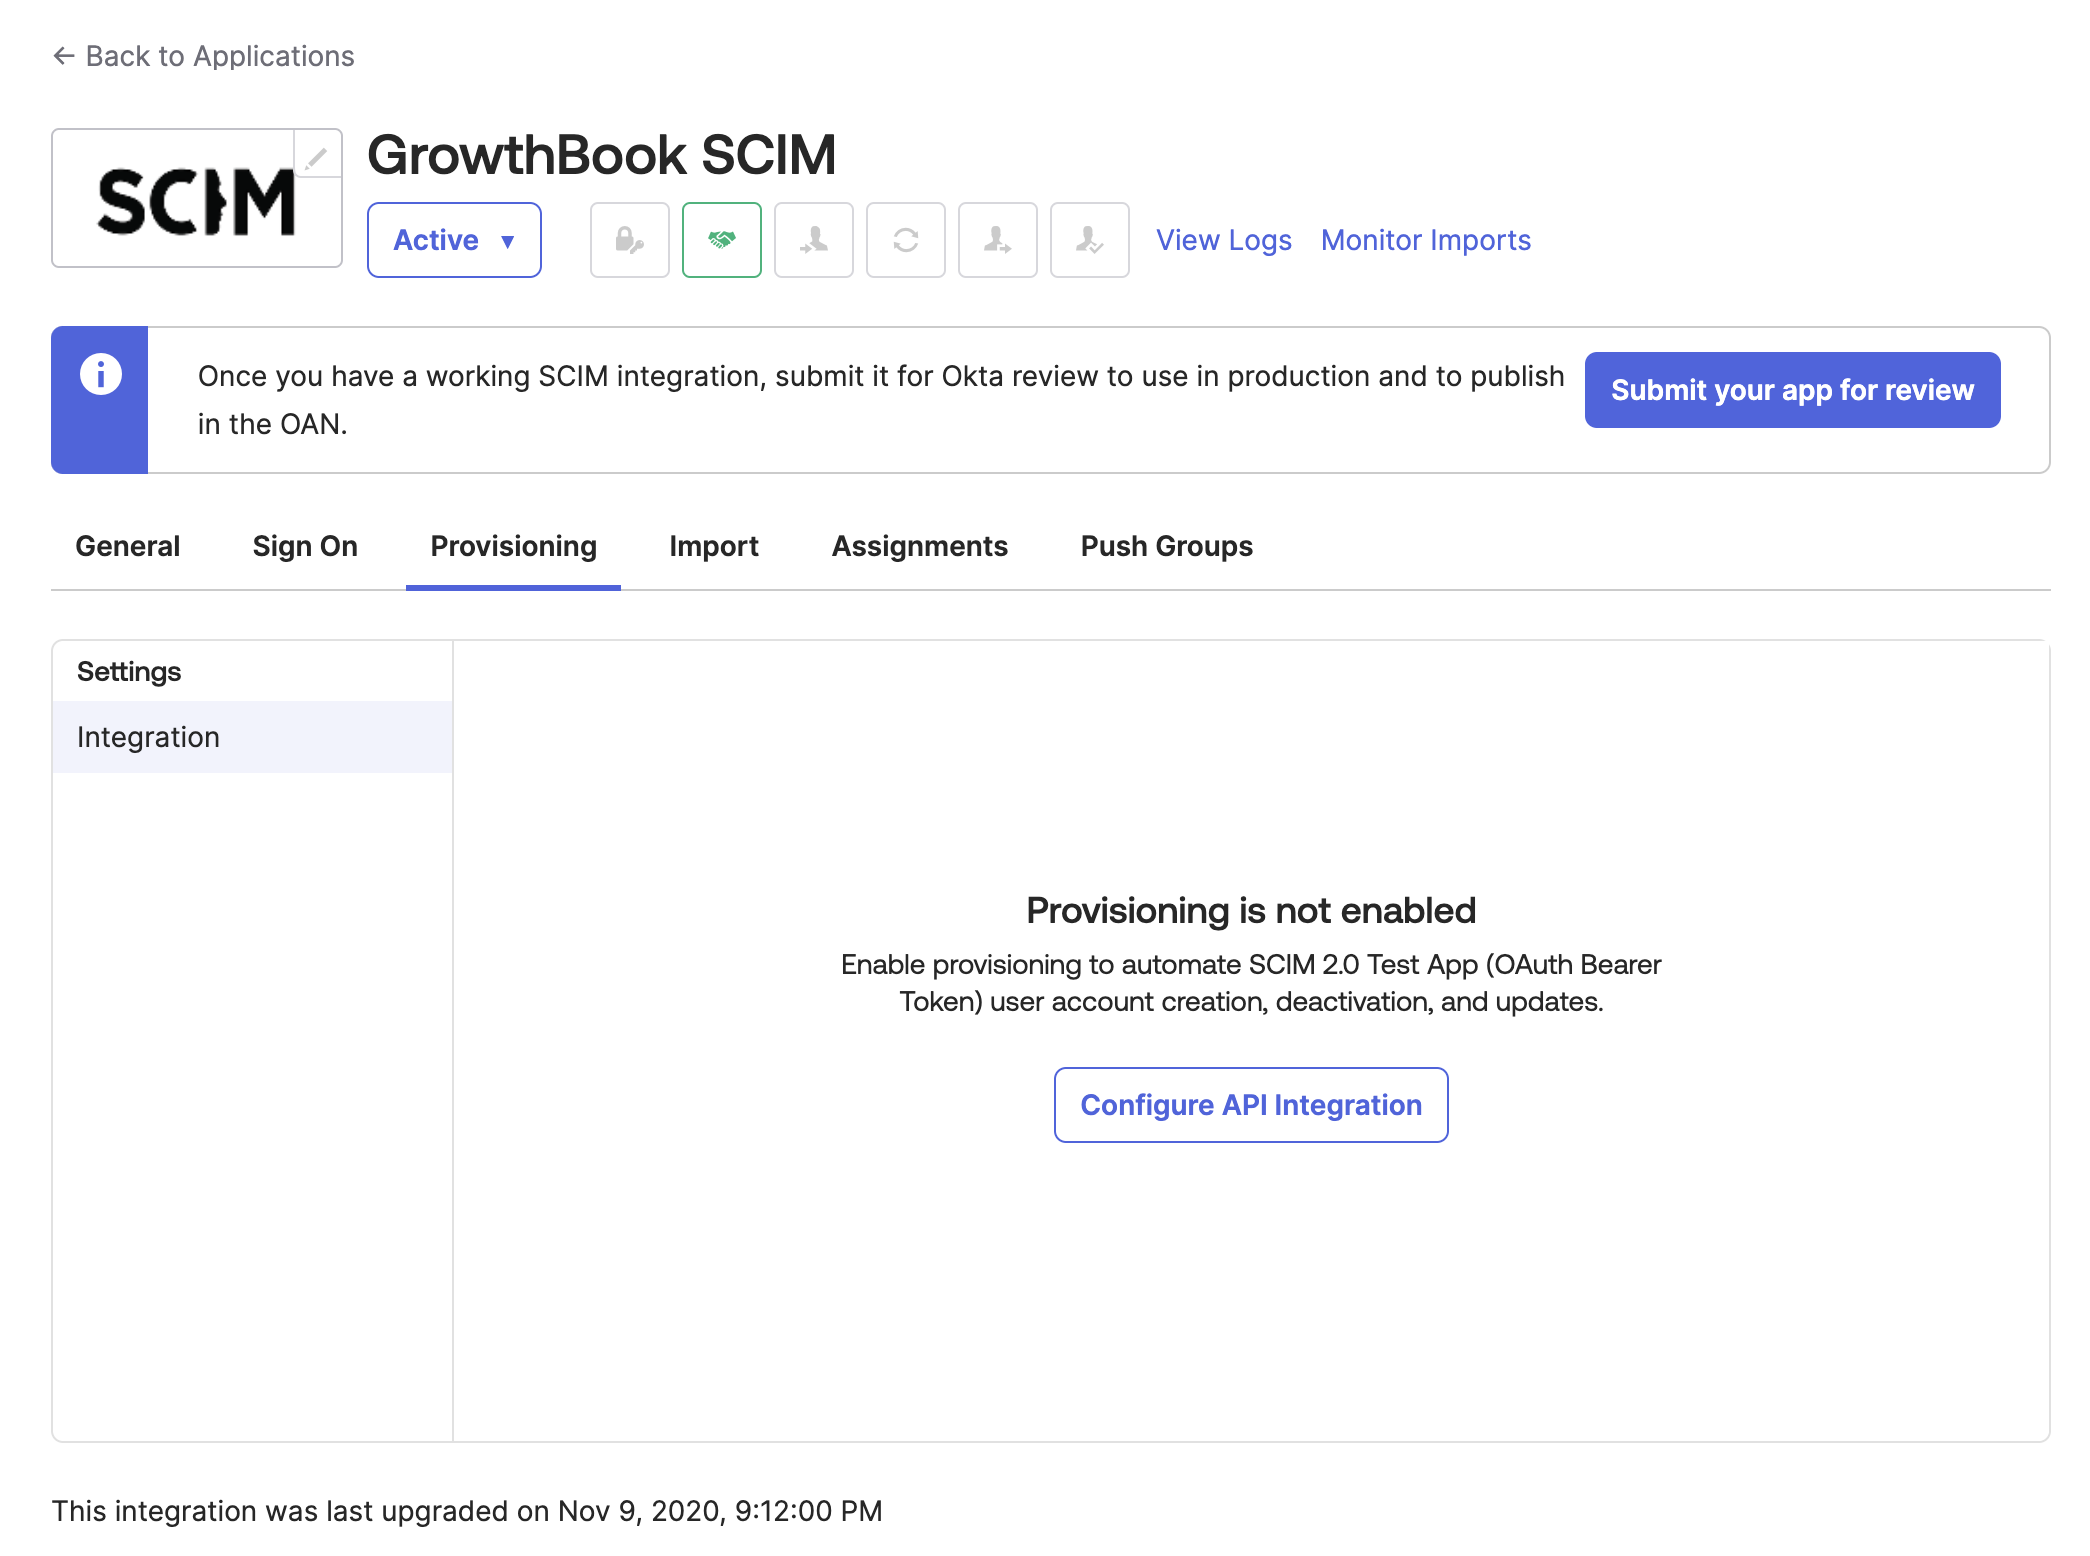Open the Active status dropdown
Image resolution: width=2090 pixels, height=1556 pixels.
[454, 240]
